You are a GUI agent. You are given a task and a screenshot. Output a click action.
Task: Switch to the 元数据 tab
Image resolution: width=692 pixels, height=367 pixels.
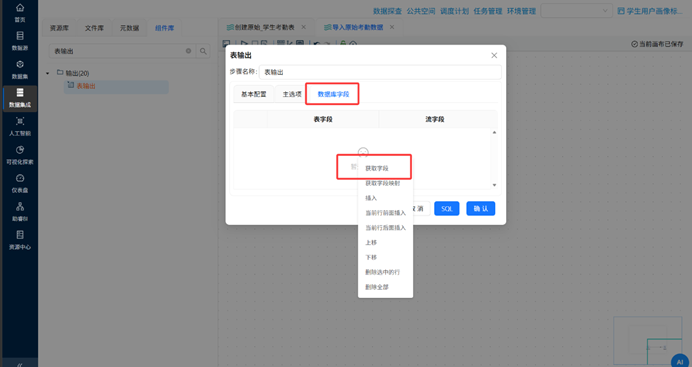(129, 28)
